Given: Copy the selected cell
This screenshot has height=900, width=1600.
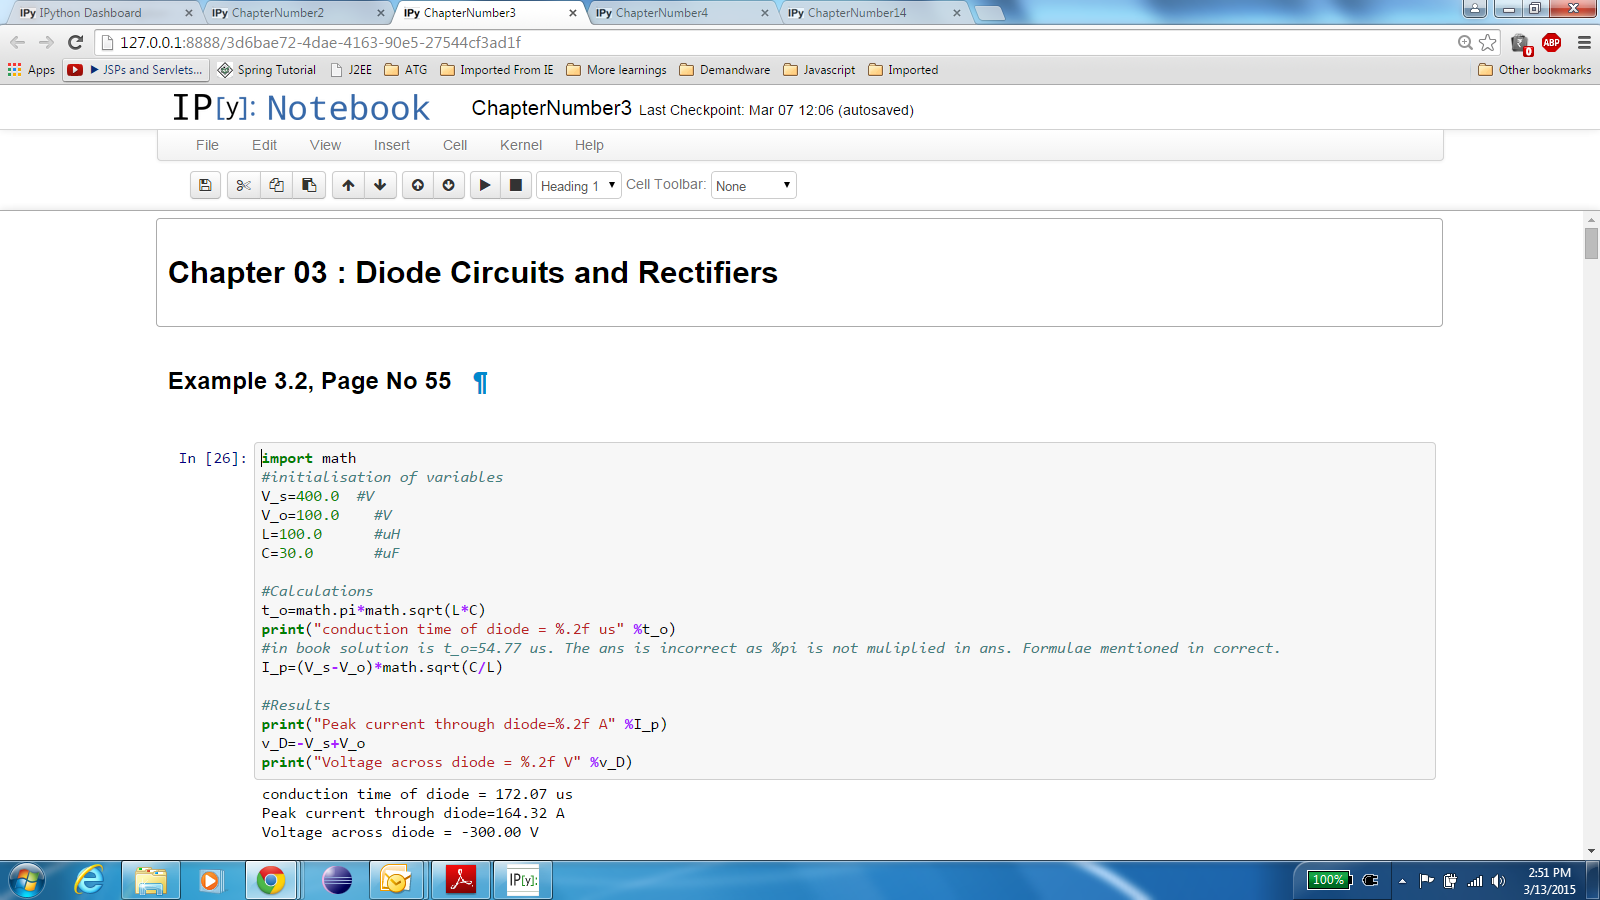Looking at the screenshot, I should [276, 185].
